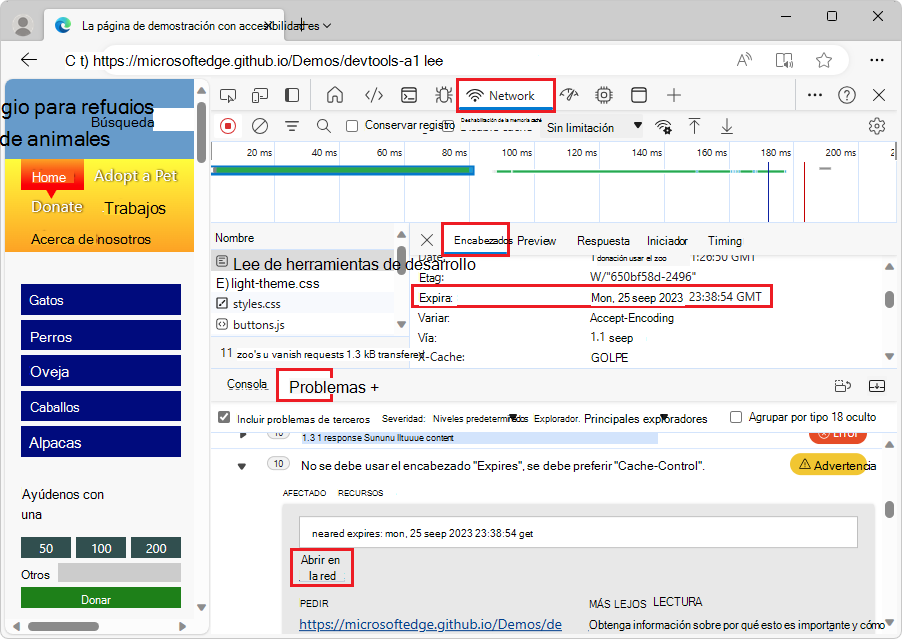Open DevTools help icon

click(847, 95)
